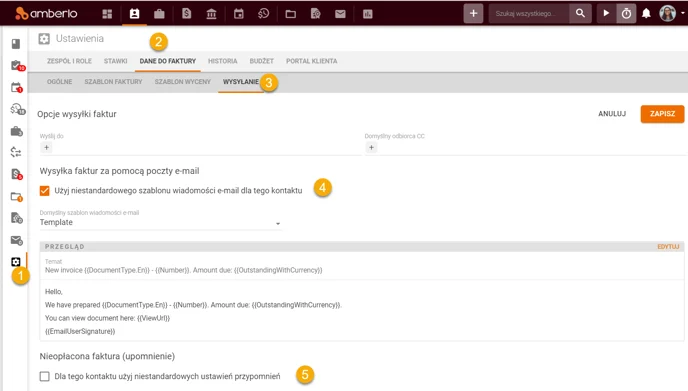Image resolution: width=688 pixels, height=391 pixels.
Task: Switch to BUDŻET tab
Action: tap(262, 61)
